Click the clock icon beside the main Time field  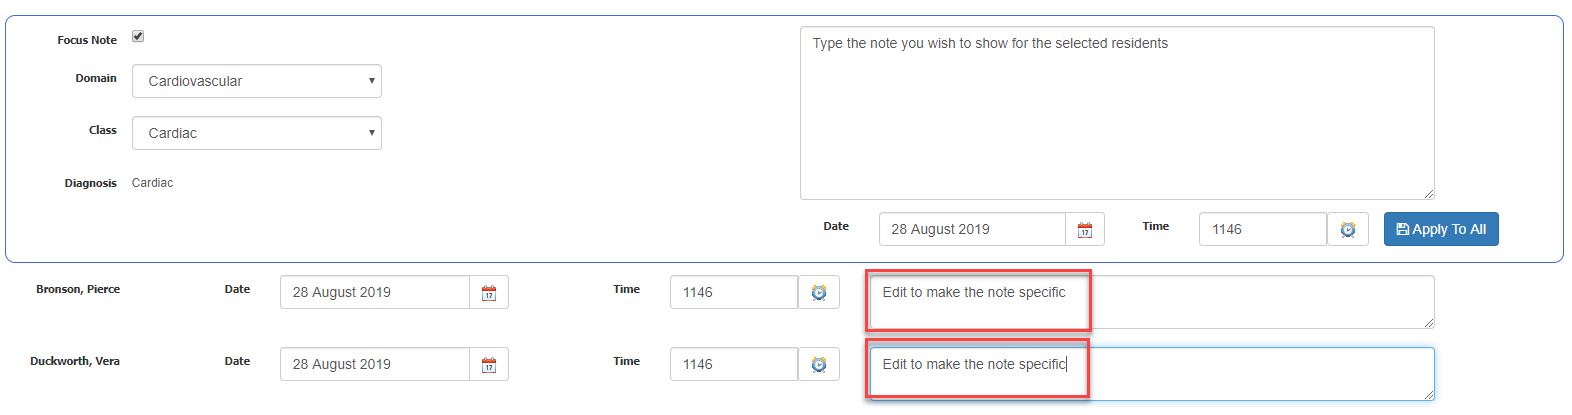tap(1347, 230)
